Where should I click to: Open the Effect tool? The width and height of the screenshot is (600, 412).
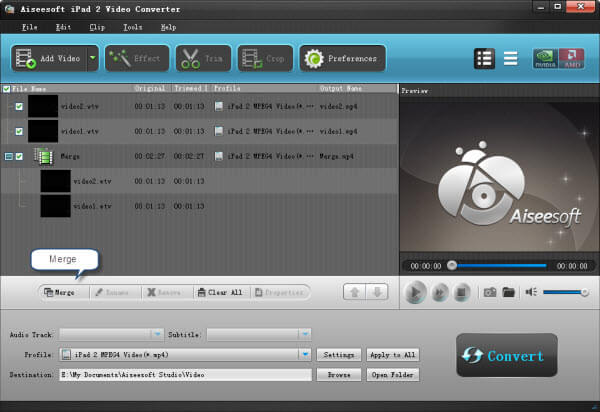[137, 59]
